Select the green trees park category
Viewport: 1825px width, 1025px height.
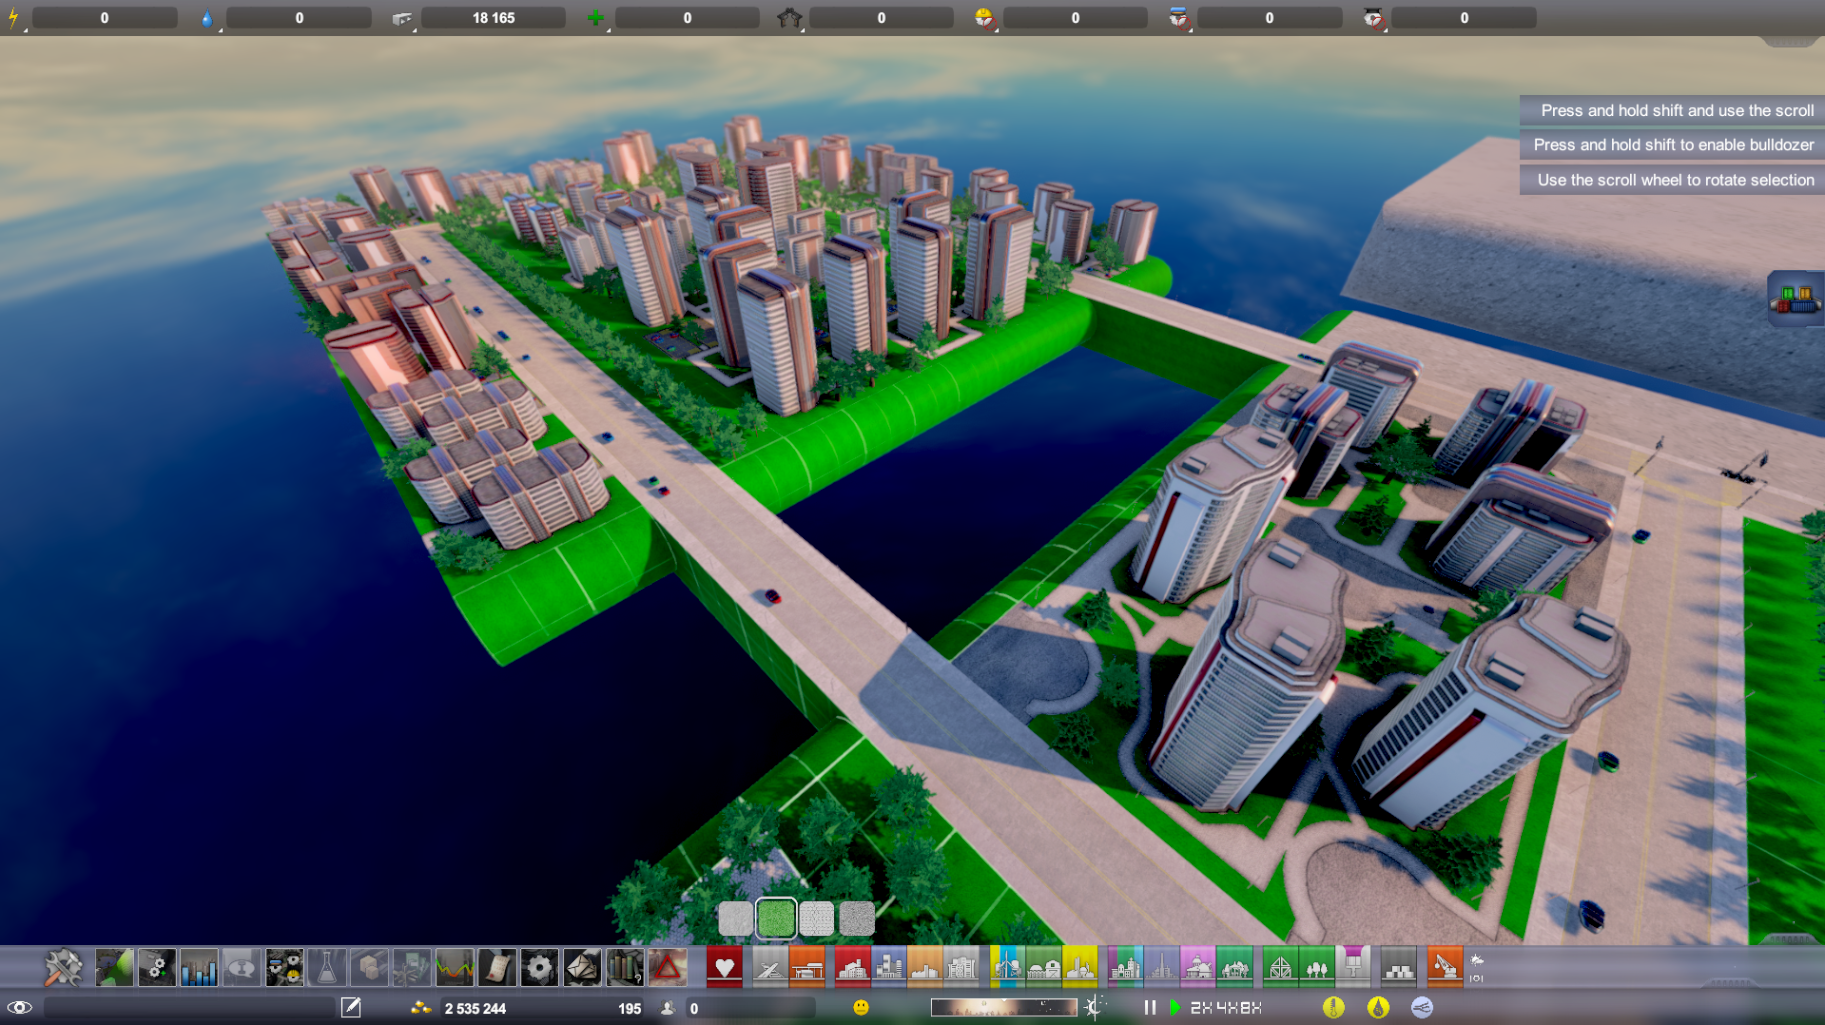1317,967
